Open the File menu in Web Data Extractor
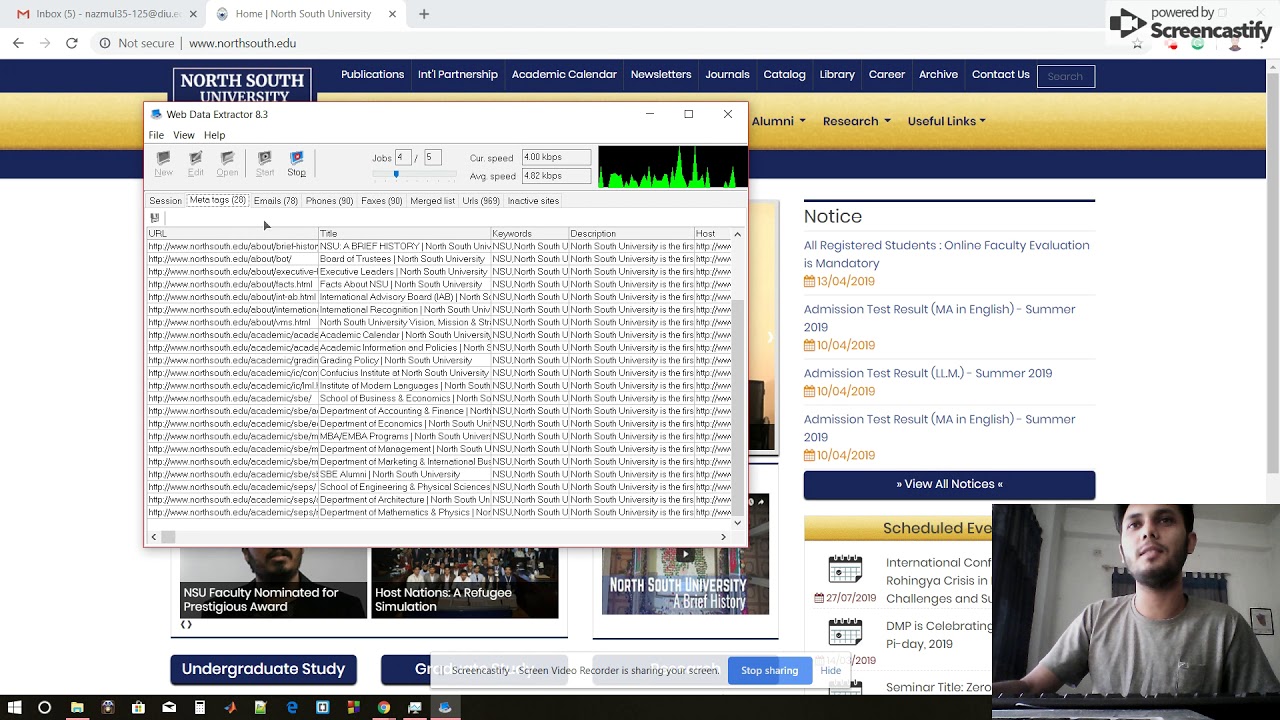Viewport: 1280px width, 720px height. 156,135
